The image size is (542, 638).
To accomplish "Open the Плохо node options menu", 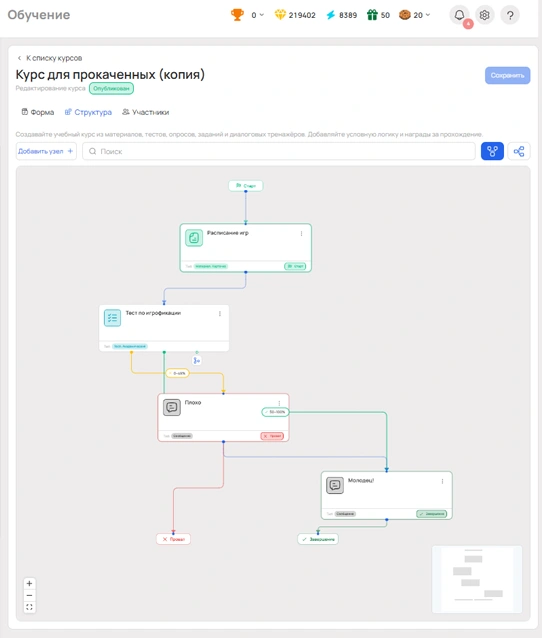I will (x=279, y=403).
